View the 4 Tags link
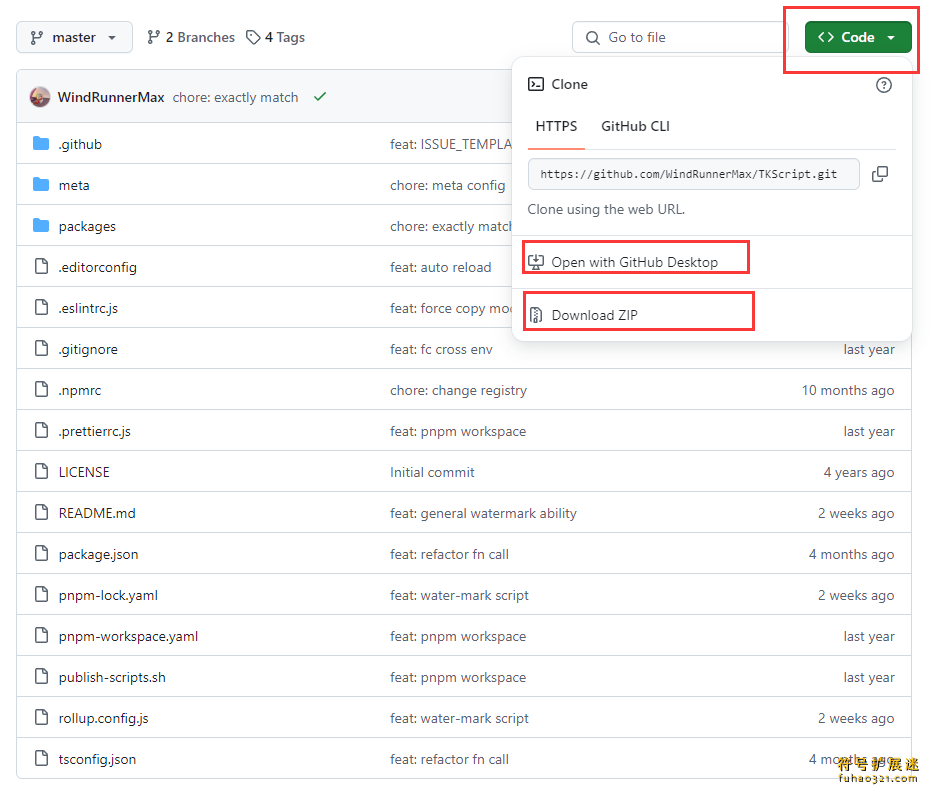Image resolution: width=933 pixels, height=793 pixels. 275,37
